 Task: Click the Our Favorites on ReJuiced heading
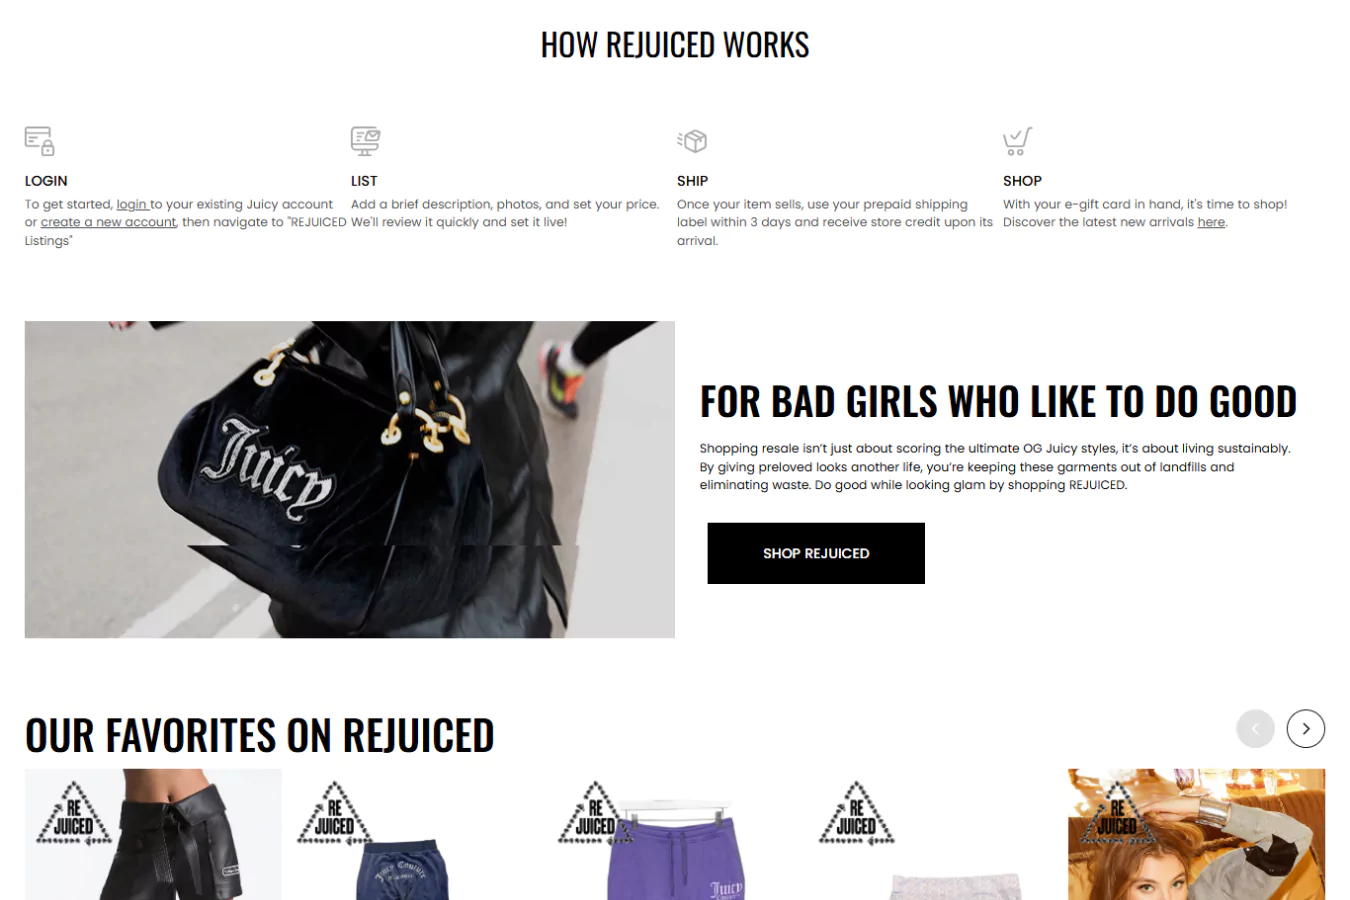[260, 735]
